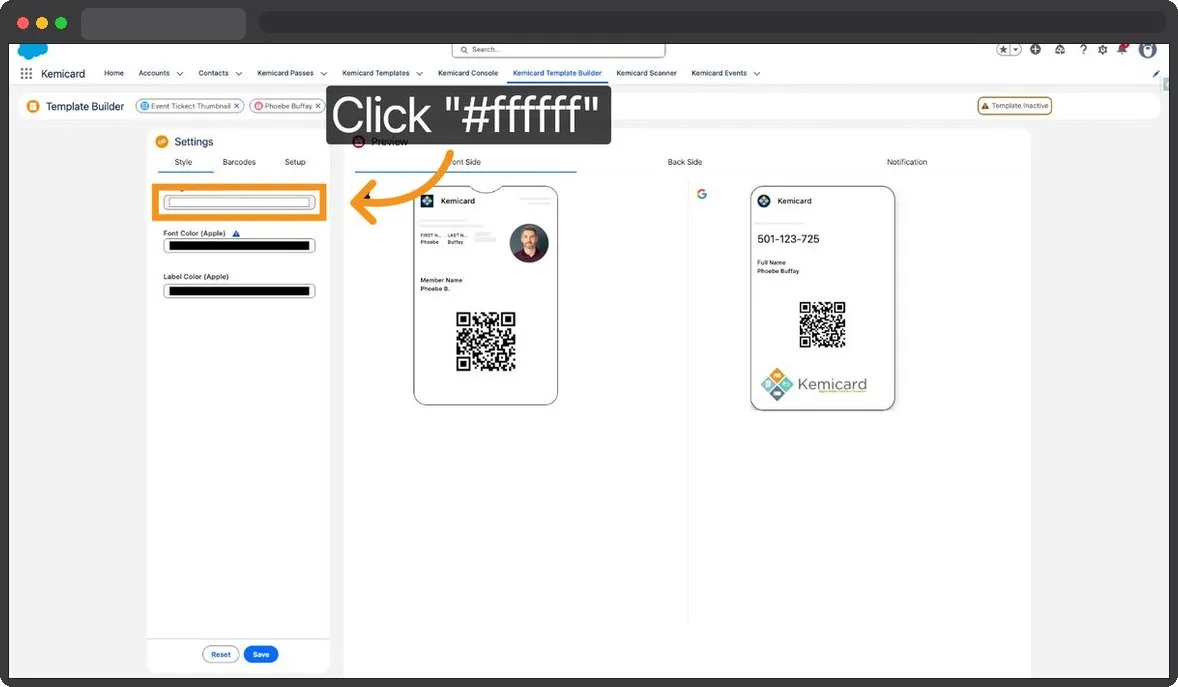1178x687 pixels.
Task: Click the 'Member Name' label on the Apple pass
Action: tap(441, 280)
